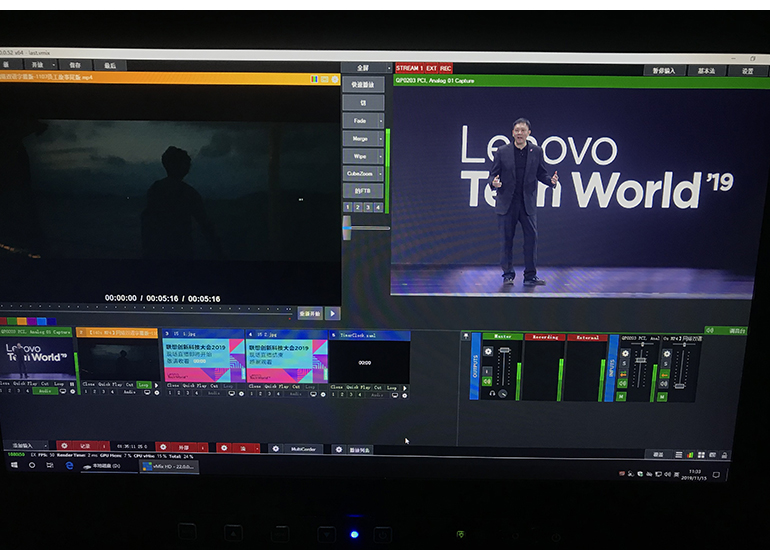Viewport: 770px width, 550px height.
Task: Toggle M bus button on QP0203 PCI input
Action: (x=621, y=396)
